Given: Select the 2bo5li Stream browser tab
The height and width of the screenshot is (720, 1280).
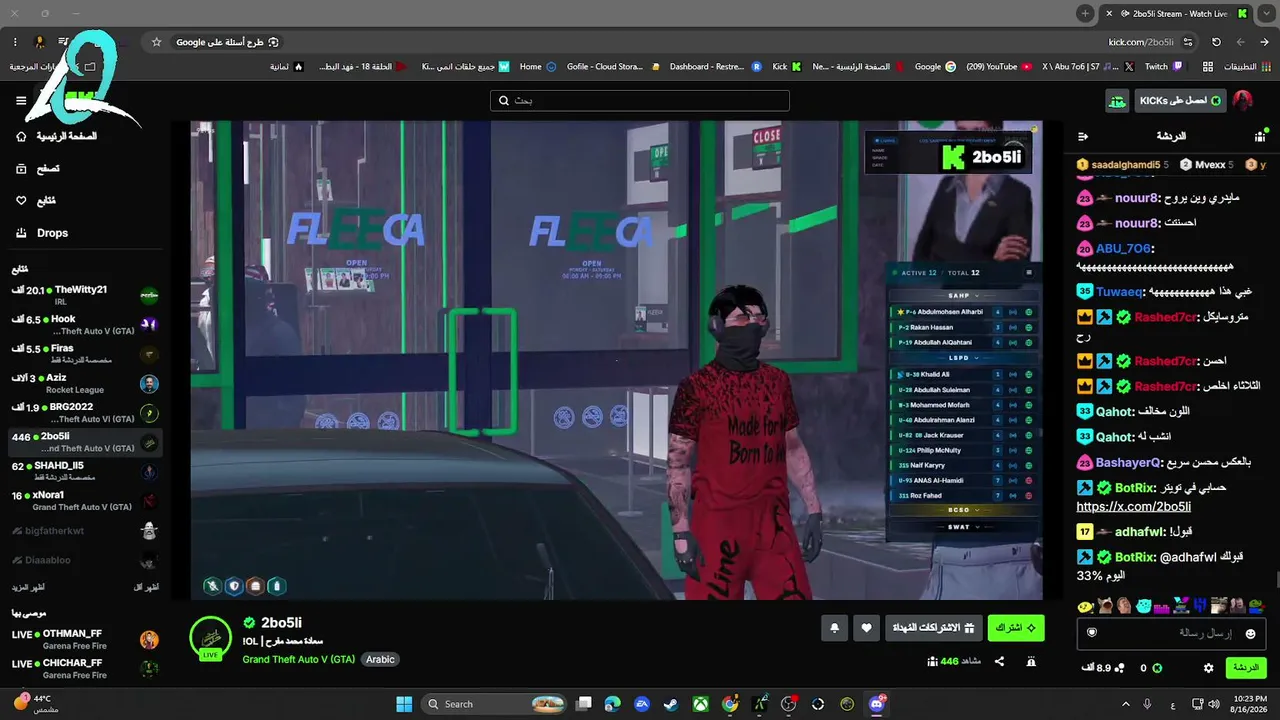Looking at the screenshot, I should click(1176, 14).
